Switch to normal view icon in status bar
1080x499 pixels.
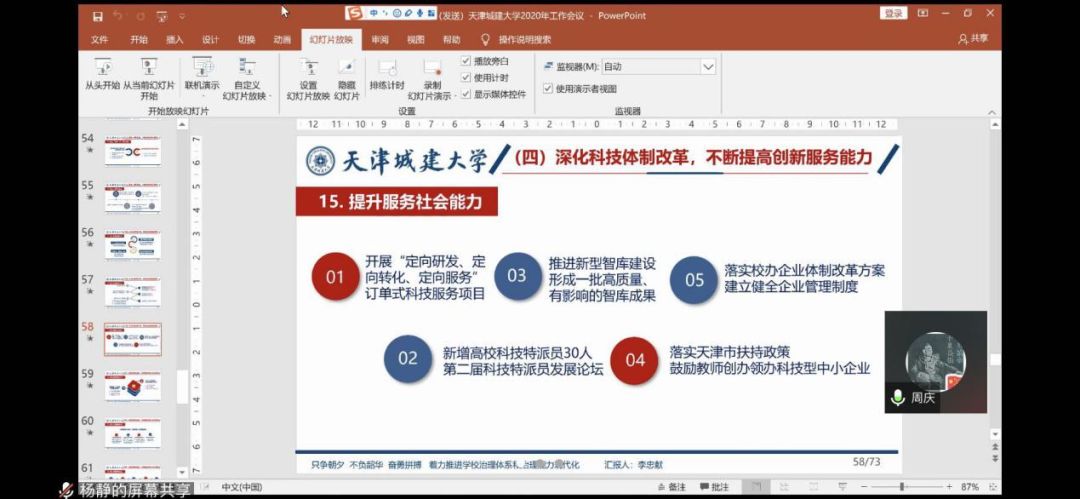coord(756,487)
